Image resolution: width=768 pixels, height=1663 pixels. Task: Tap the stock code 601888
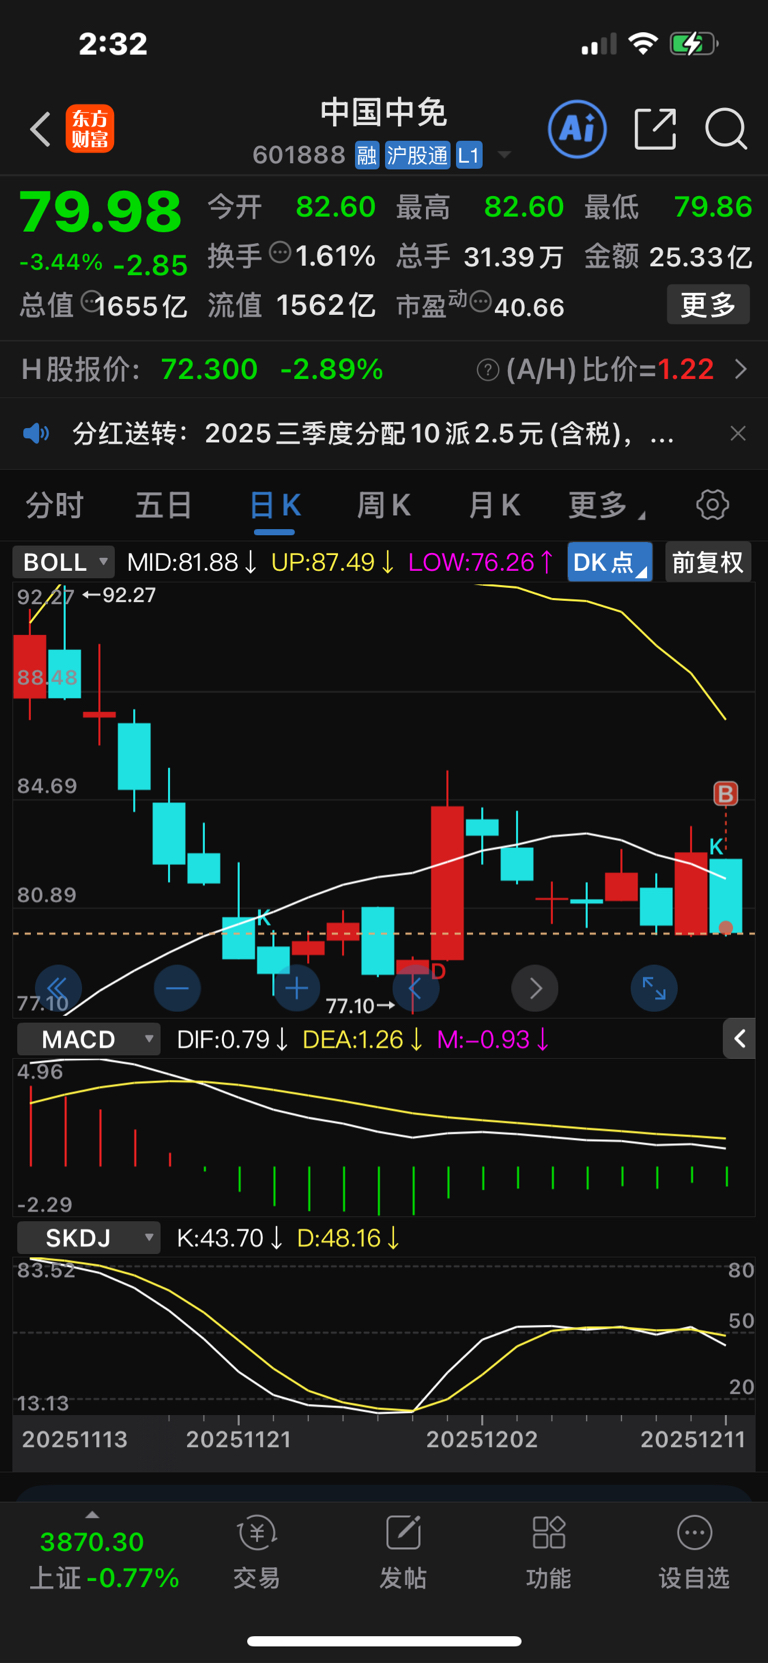[x=298, y=155]
